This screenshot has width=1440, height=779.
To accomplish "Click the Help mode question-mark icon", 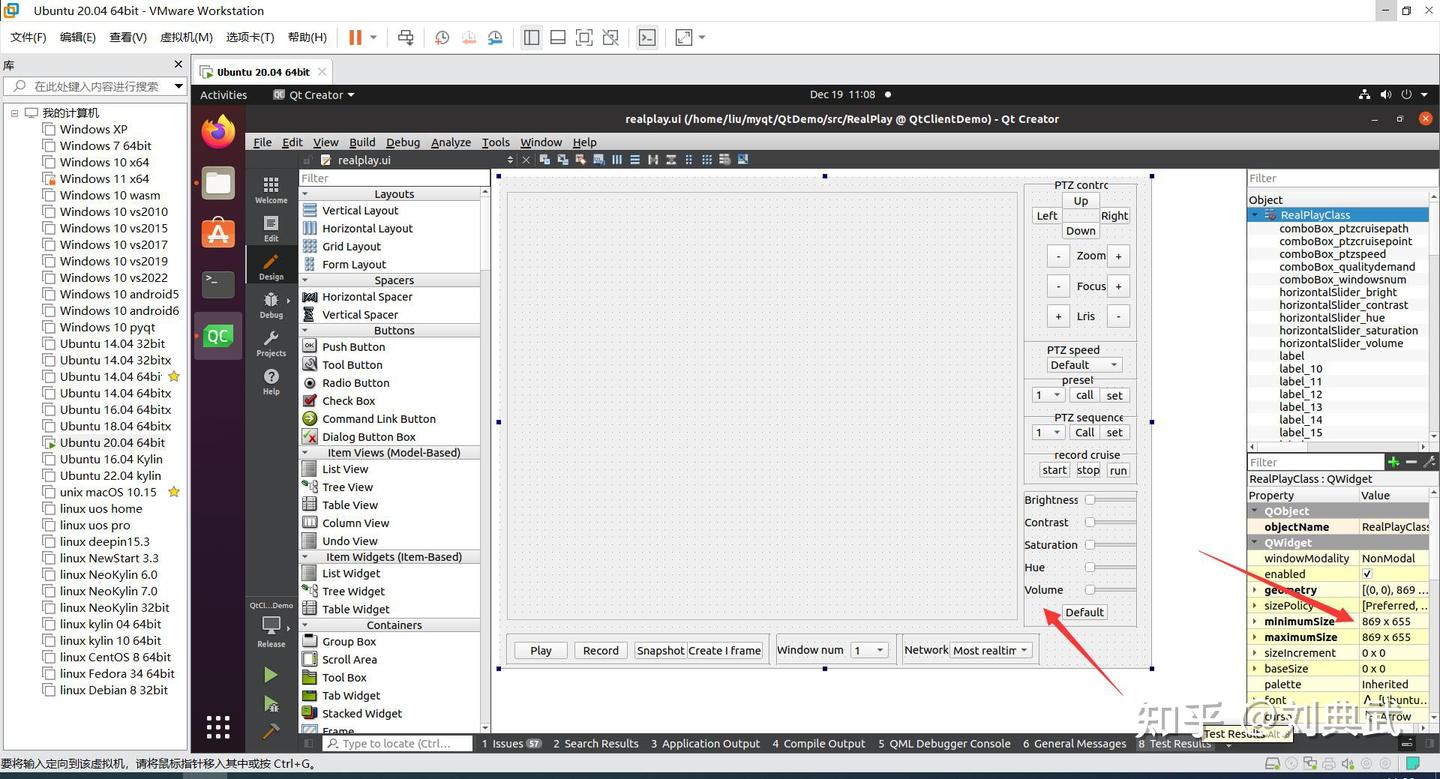I will 271,381.
